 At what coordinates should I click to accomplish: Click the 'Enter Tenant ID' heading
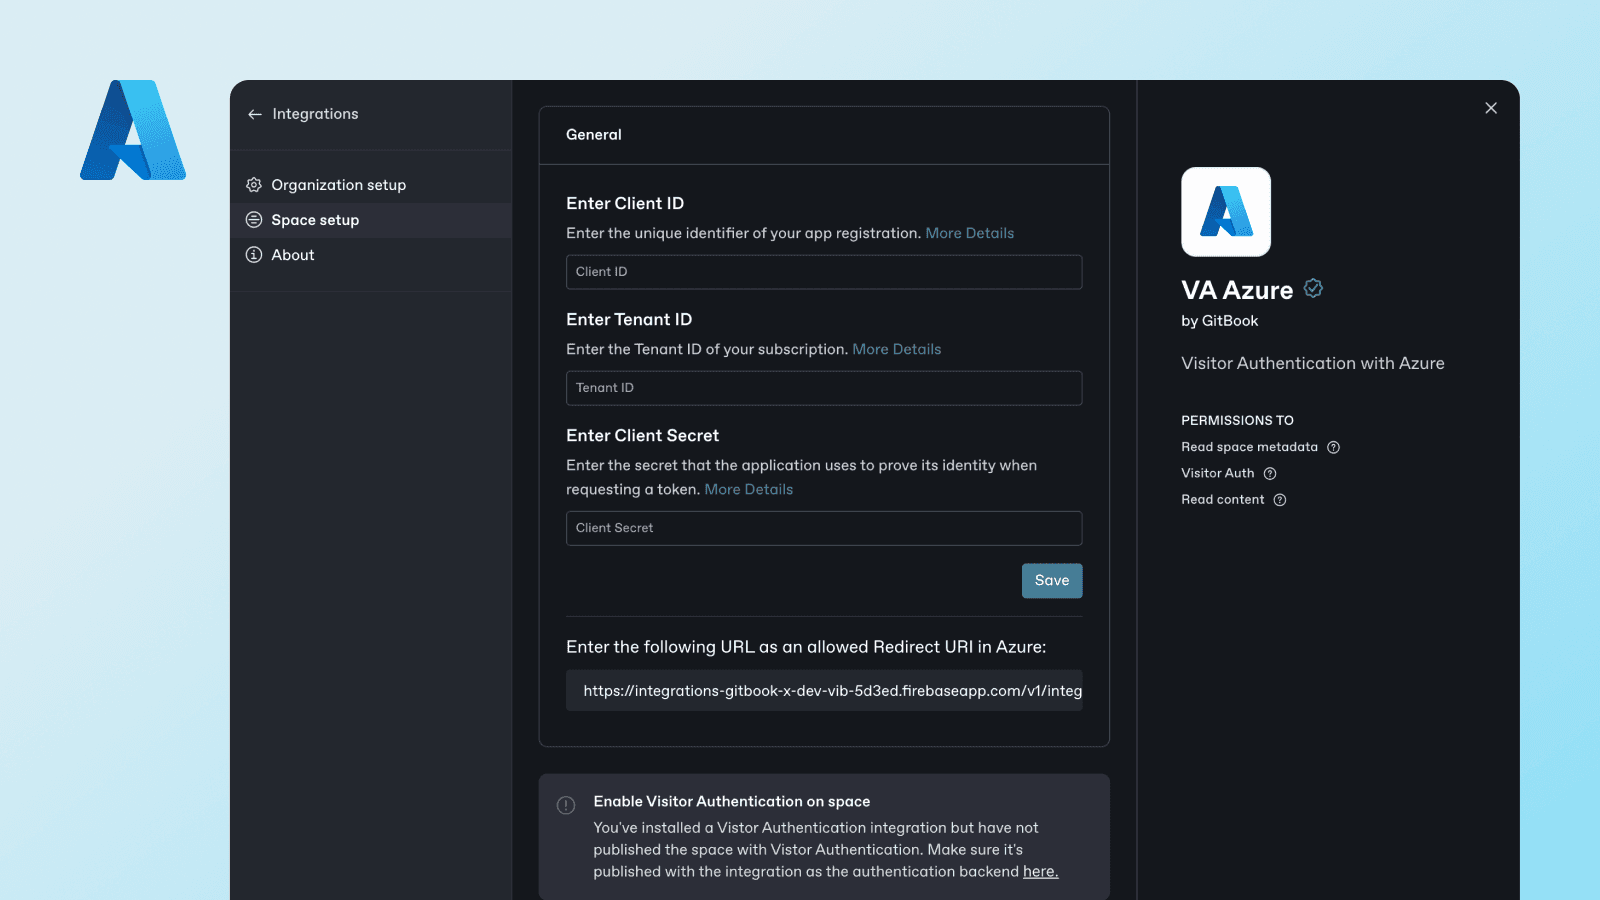click(629, 319)
